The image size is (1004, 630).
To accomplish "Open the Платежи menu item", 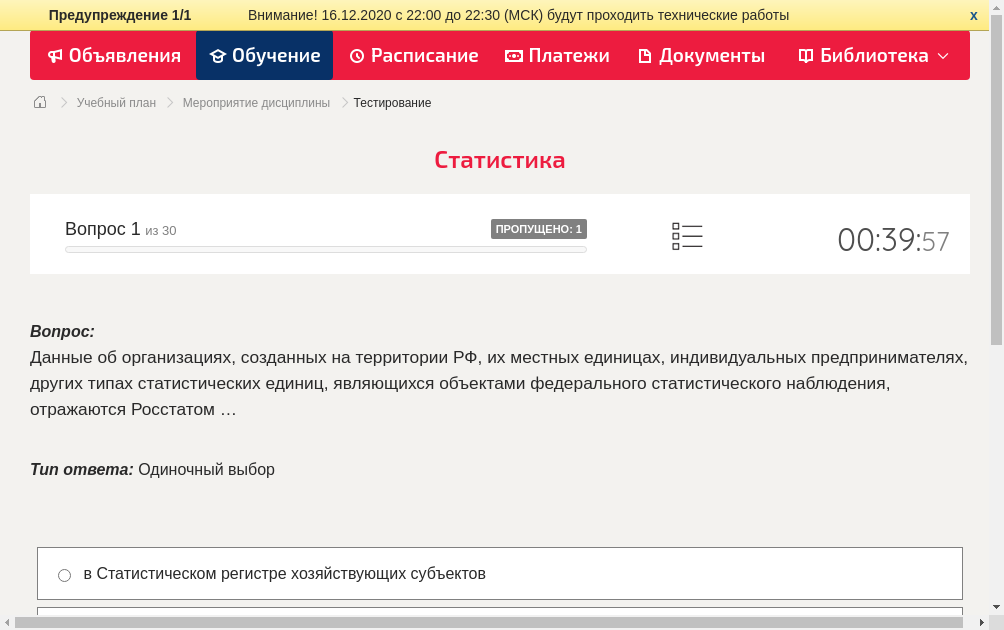I will (568, 56).
